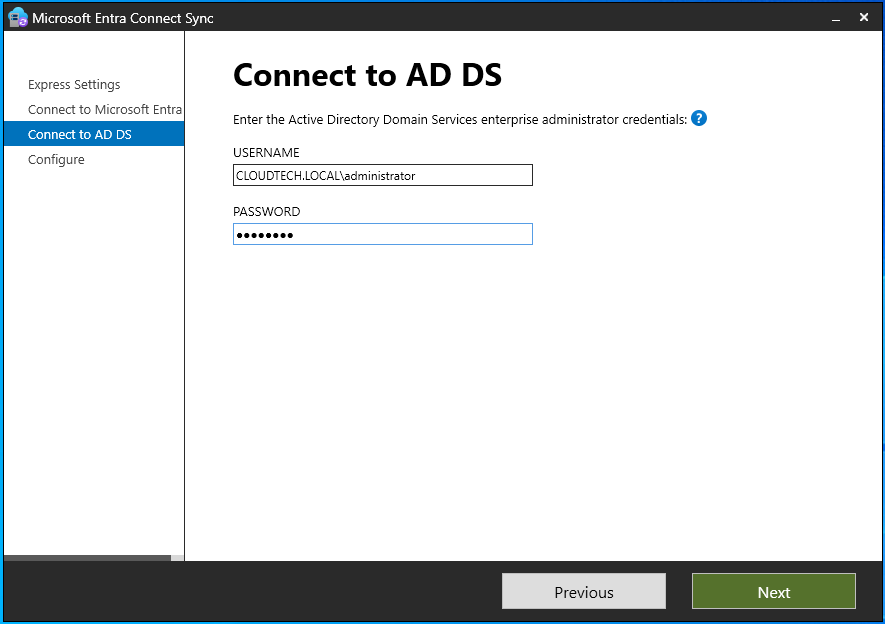
Task: Click the enterprise administrator credentials instruction text
Action: click(460, 120)
